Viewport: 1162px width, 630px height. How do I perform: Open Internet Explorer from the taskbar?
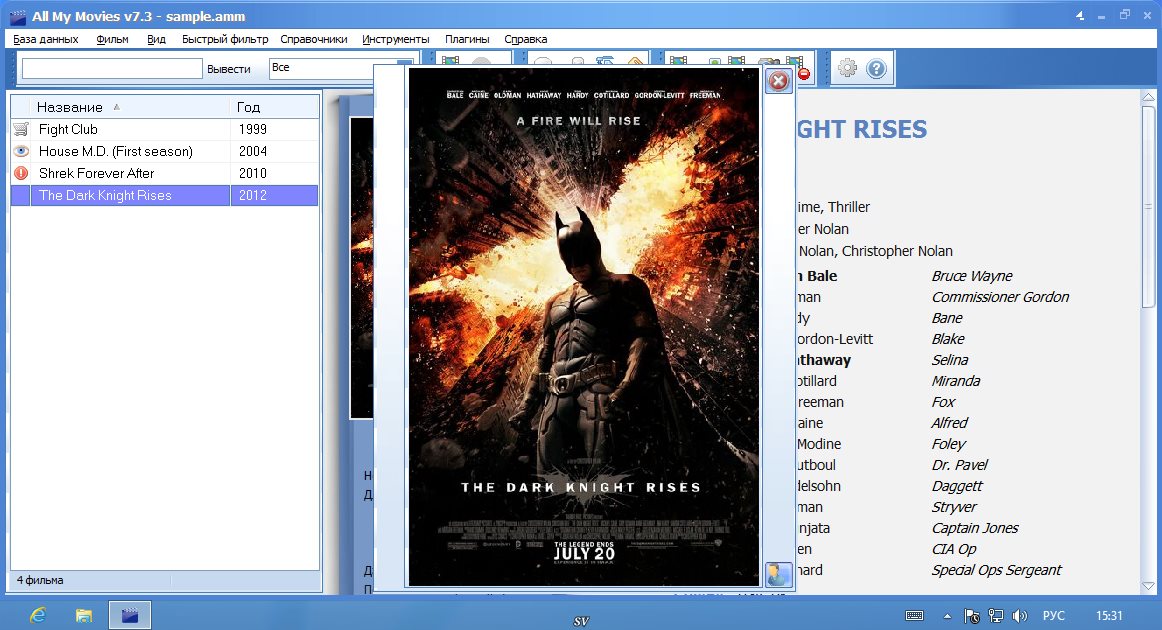pyautogui.click(x=38, y=615)
